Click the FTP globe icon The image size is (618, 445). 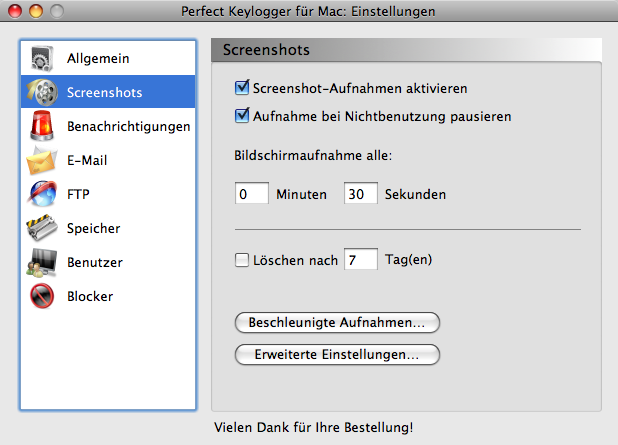42,194
